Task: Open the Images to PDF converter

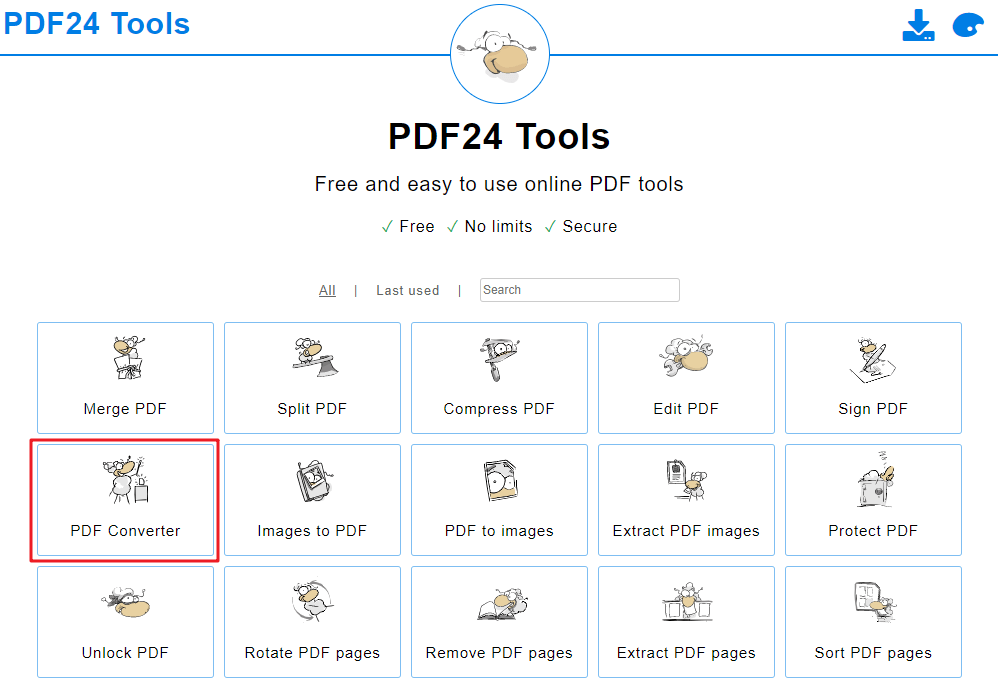Action: click(312, 500)
